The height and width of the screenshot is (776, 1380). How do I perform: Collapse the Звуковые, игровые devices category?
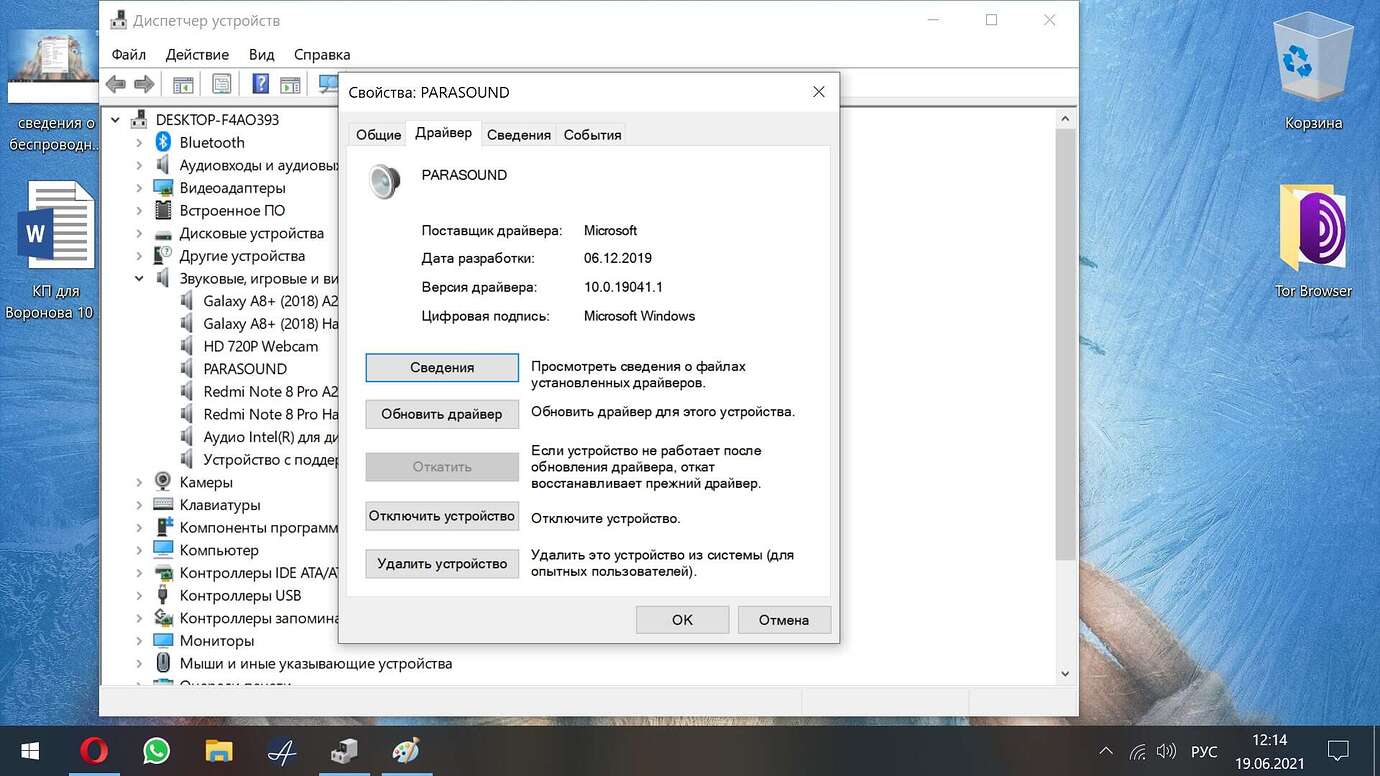pos(139,279)
